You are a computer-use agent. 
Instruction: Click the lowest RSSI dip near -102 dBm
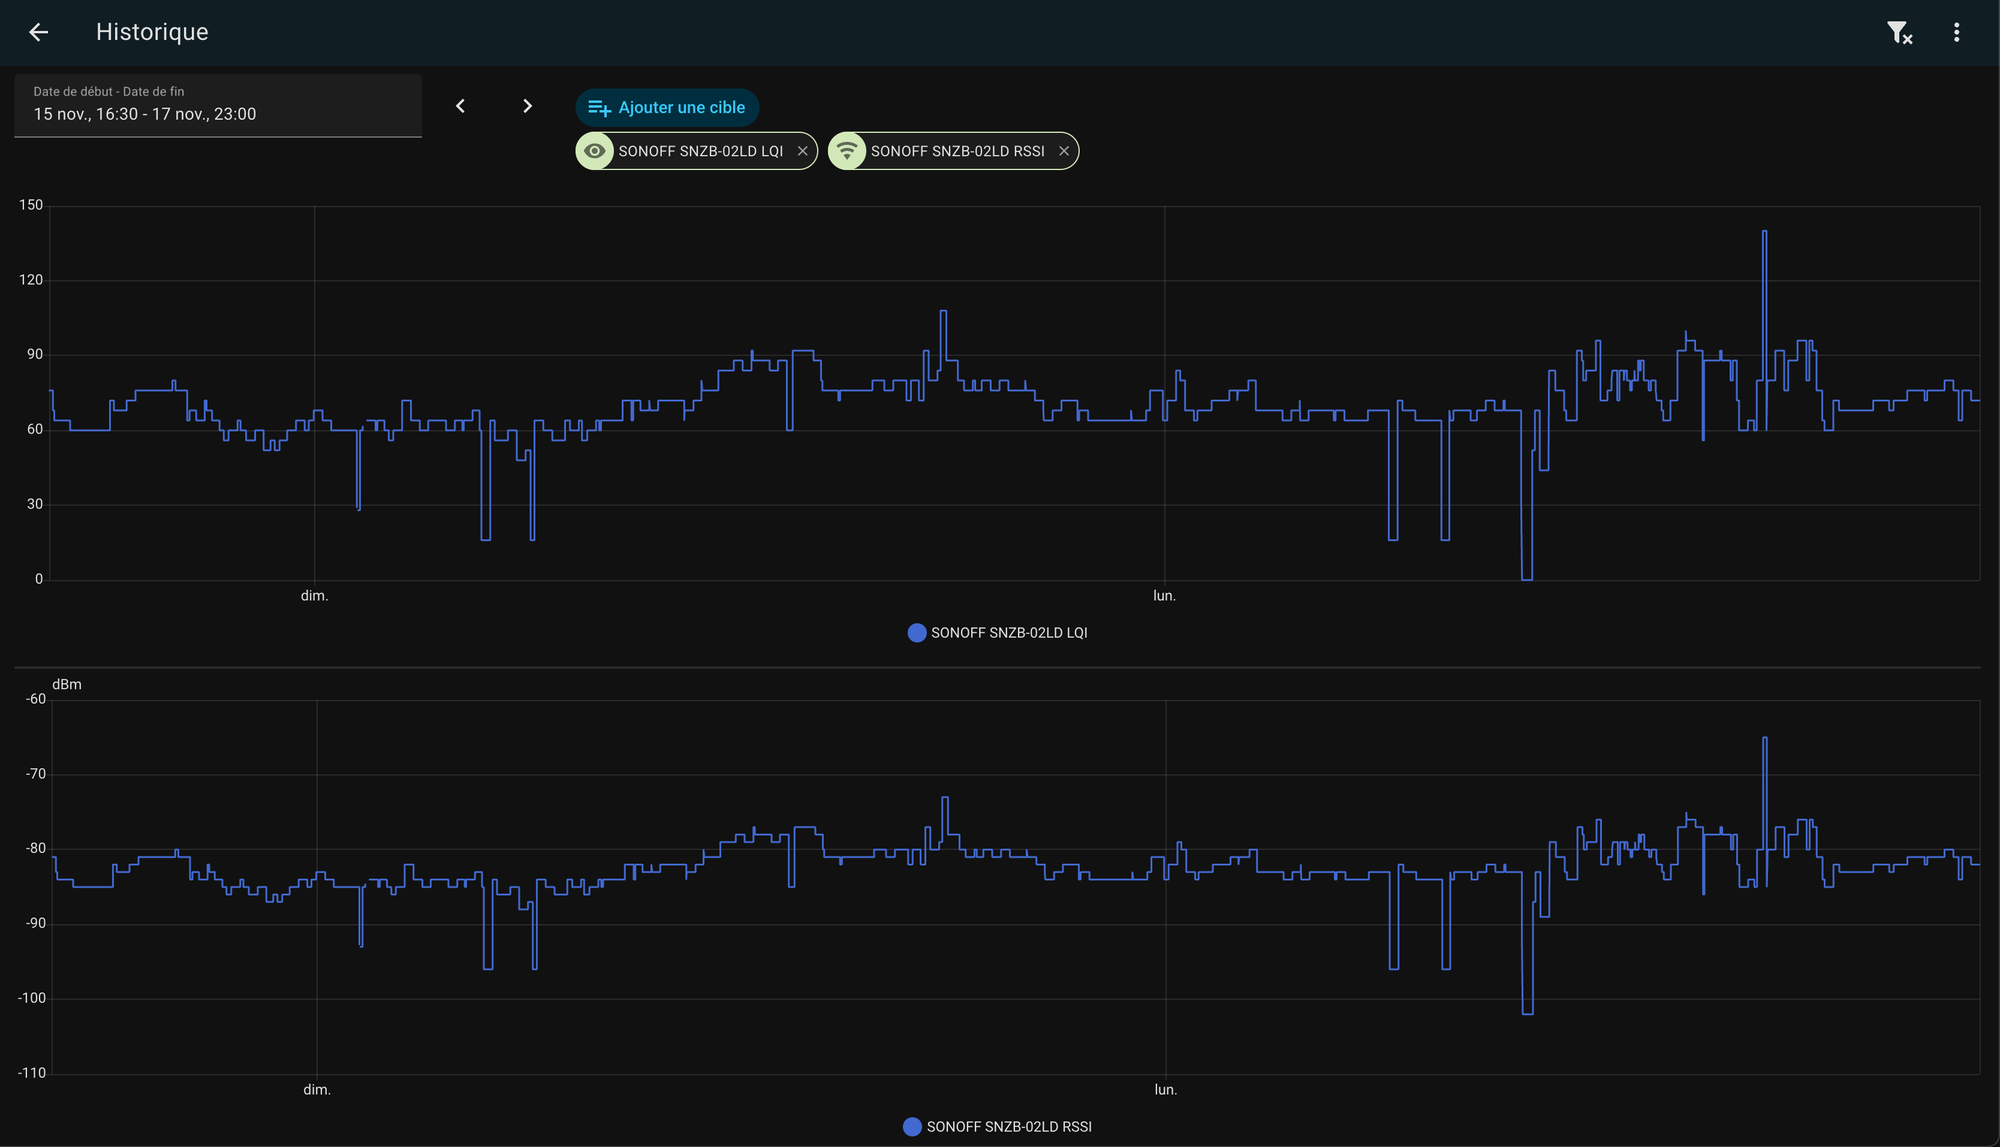click(x=1527, y=1012)
